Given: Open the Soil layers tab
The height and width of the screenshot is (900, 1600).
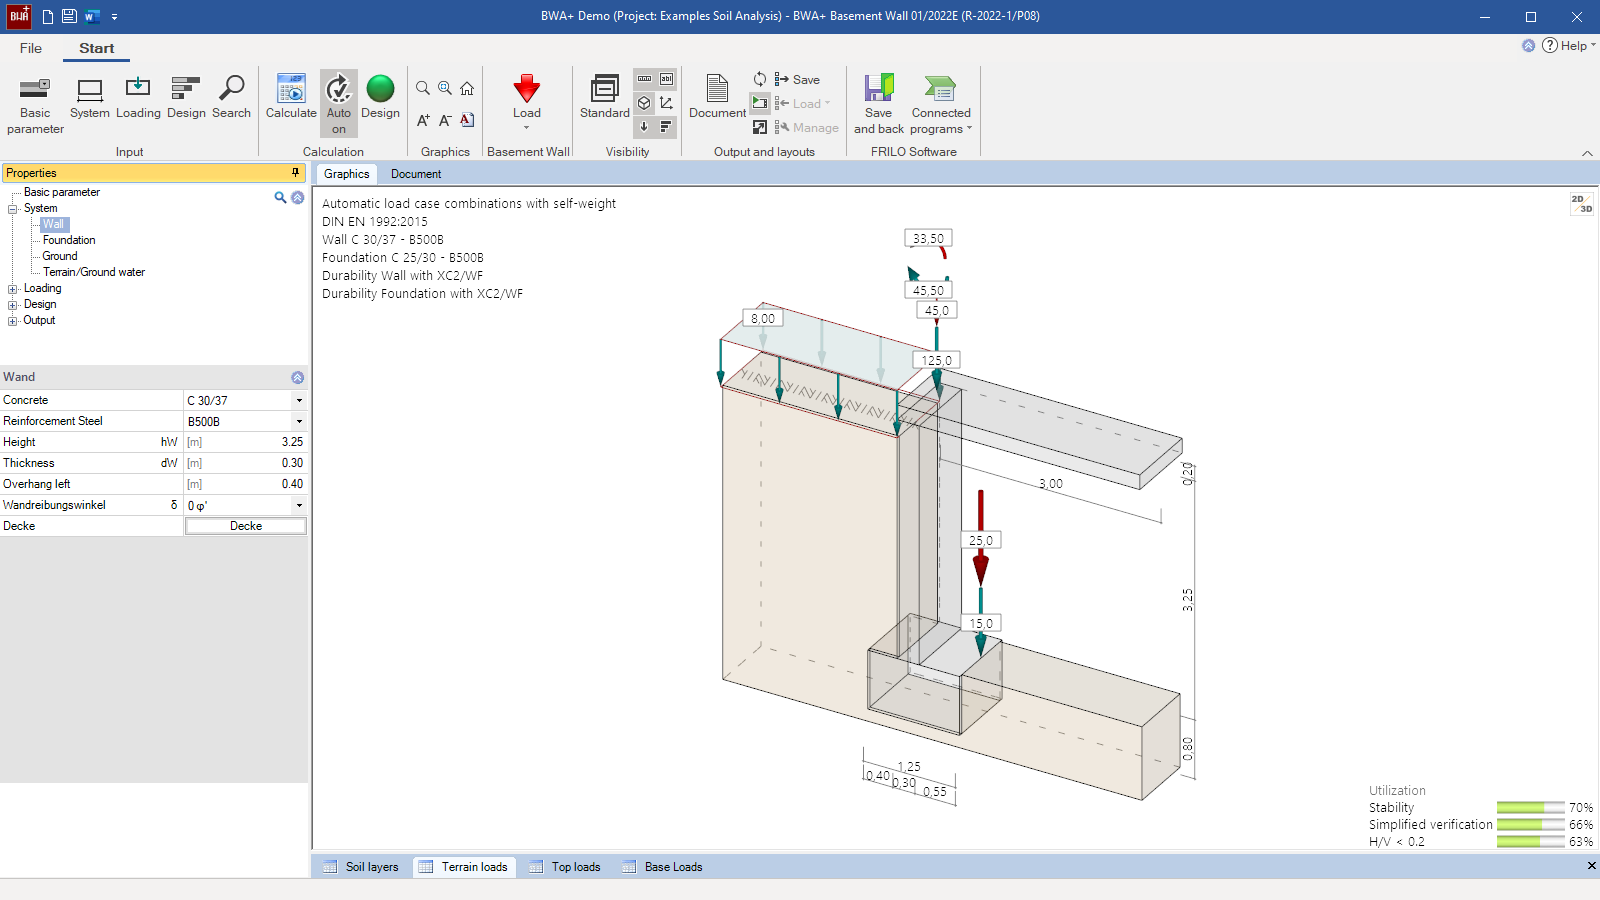Looking at the screenshot, I should pyautogui.click(x=361, y=867).
